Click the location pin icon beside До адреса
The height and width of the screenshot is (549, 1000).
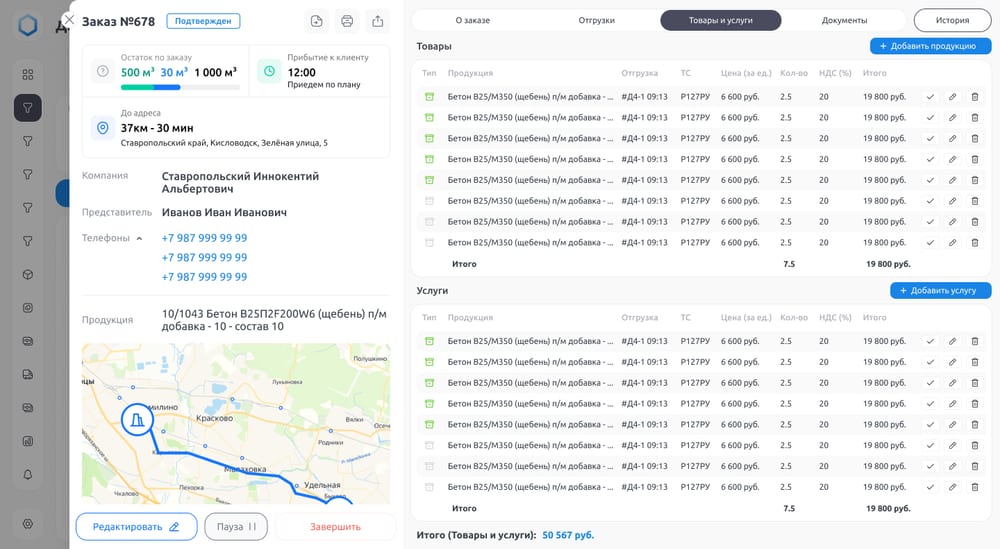[102, 128]
